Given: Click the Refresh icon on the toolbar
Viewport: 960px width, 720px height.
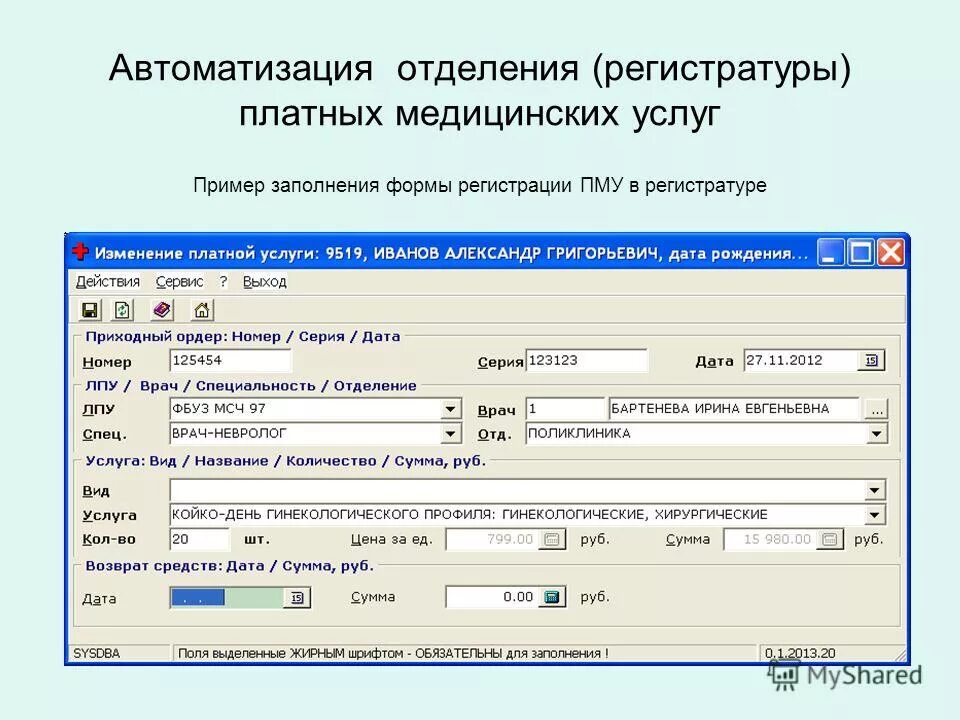Looking at the screenshot, I should 120,309.
